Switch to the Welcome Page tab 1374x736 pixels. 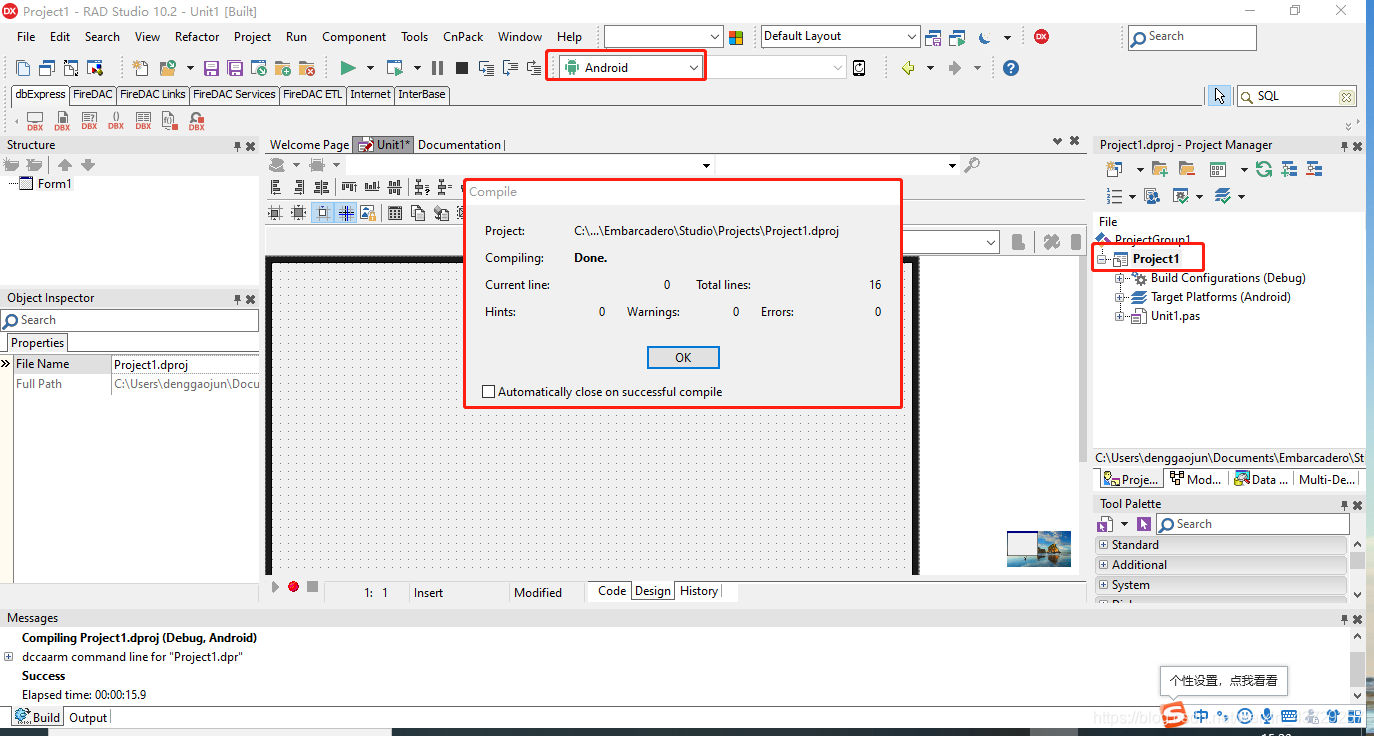tap(309, 145)
